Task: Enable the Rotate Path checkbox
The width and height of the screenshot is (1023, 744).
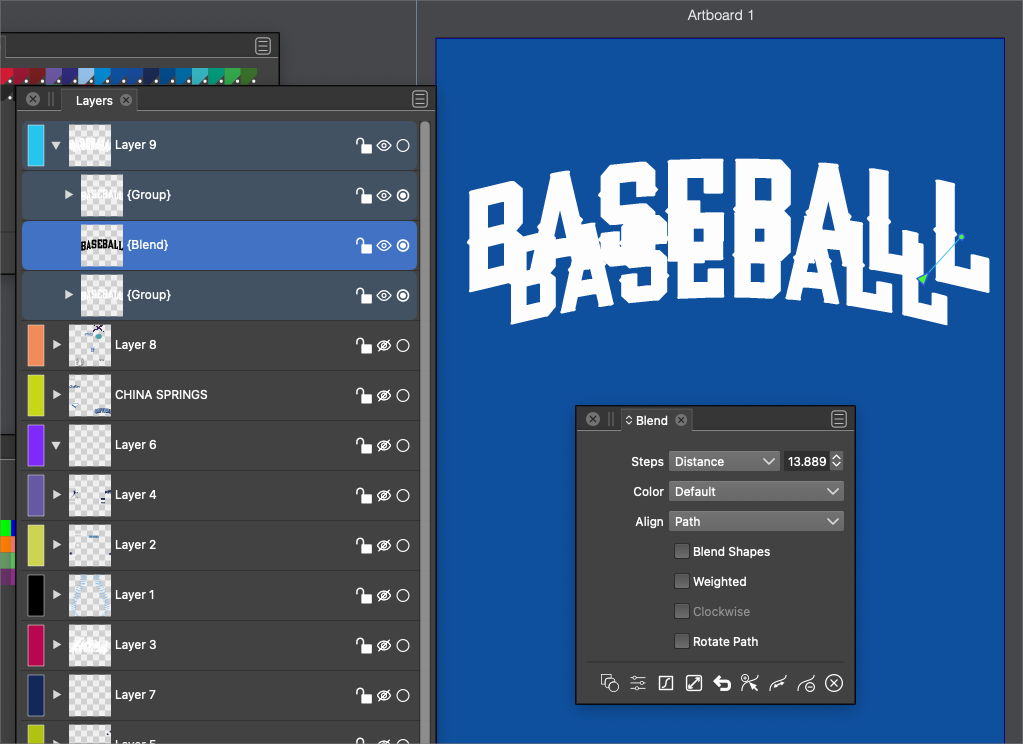Action: [x=682, y=641]
